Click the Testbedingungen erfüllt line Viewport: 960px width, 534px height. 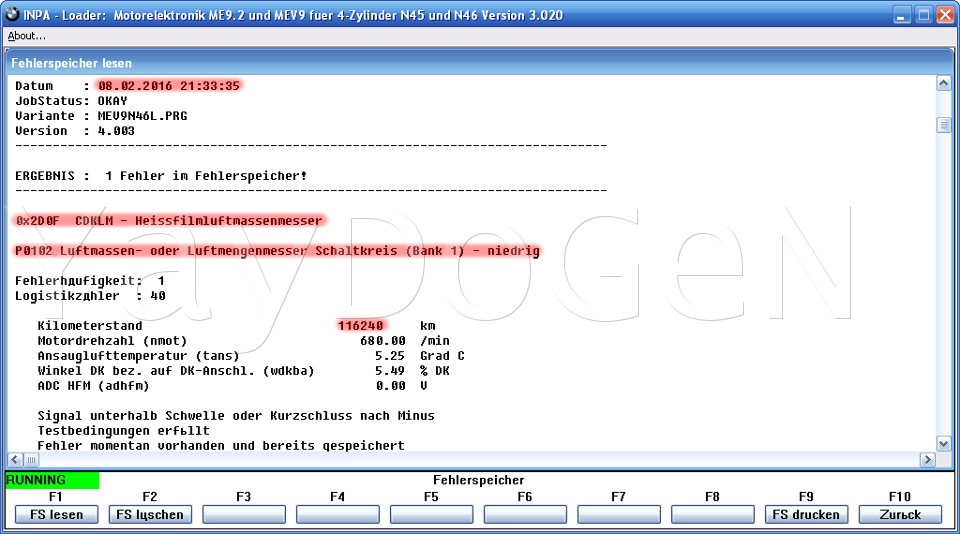coord(124,431)
